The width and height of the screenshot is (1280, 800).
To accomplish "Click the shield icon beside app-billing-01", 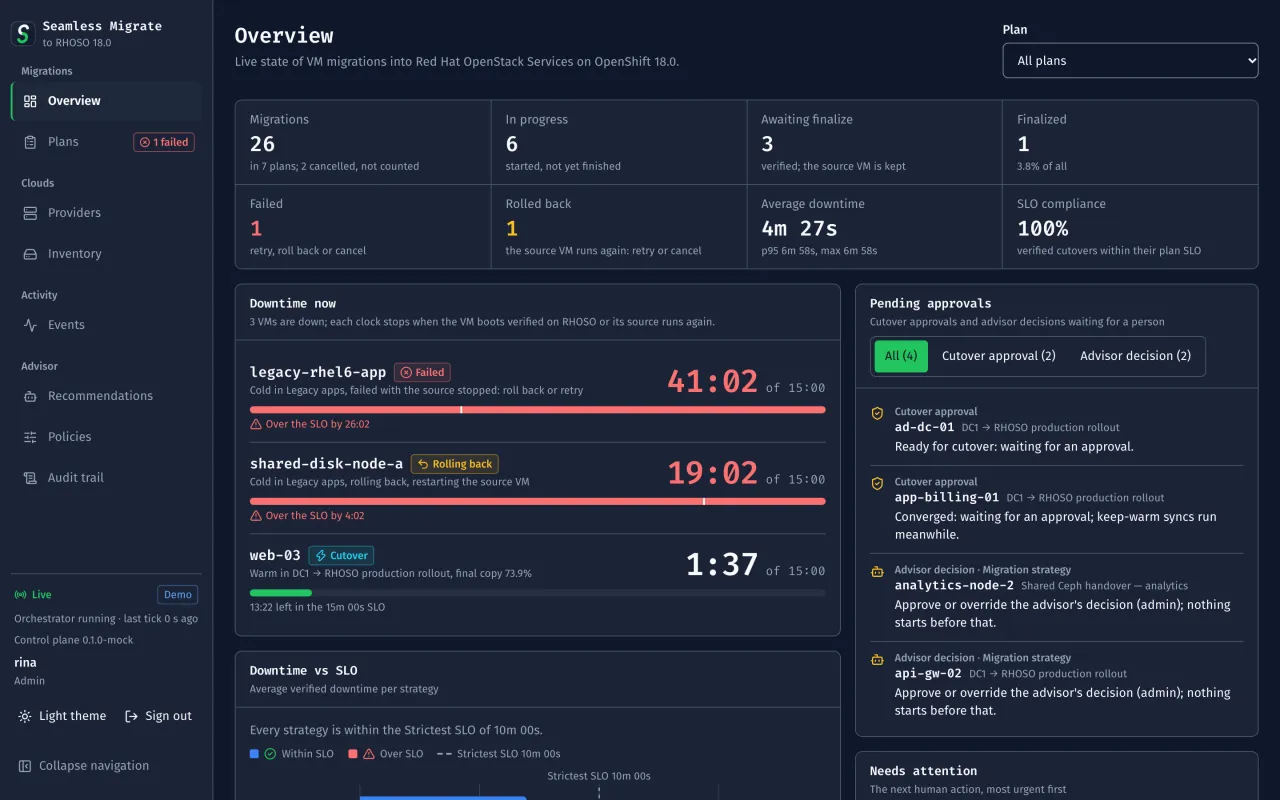I will point(877,482).
